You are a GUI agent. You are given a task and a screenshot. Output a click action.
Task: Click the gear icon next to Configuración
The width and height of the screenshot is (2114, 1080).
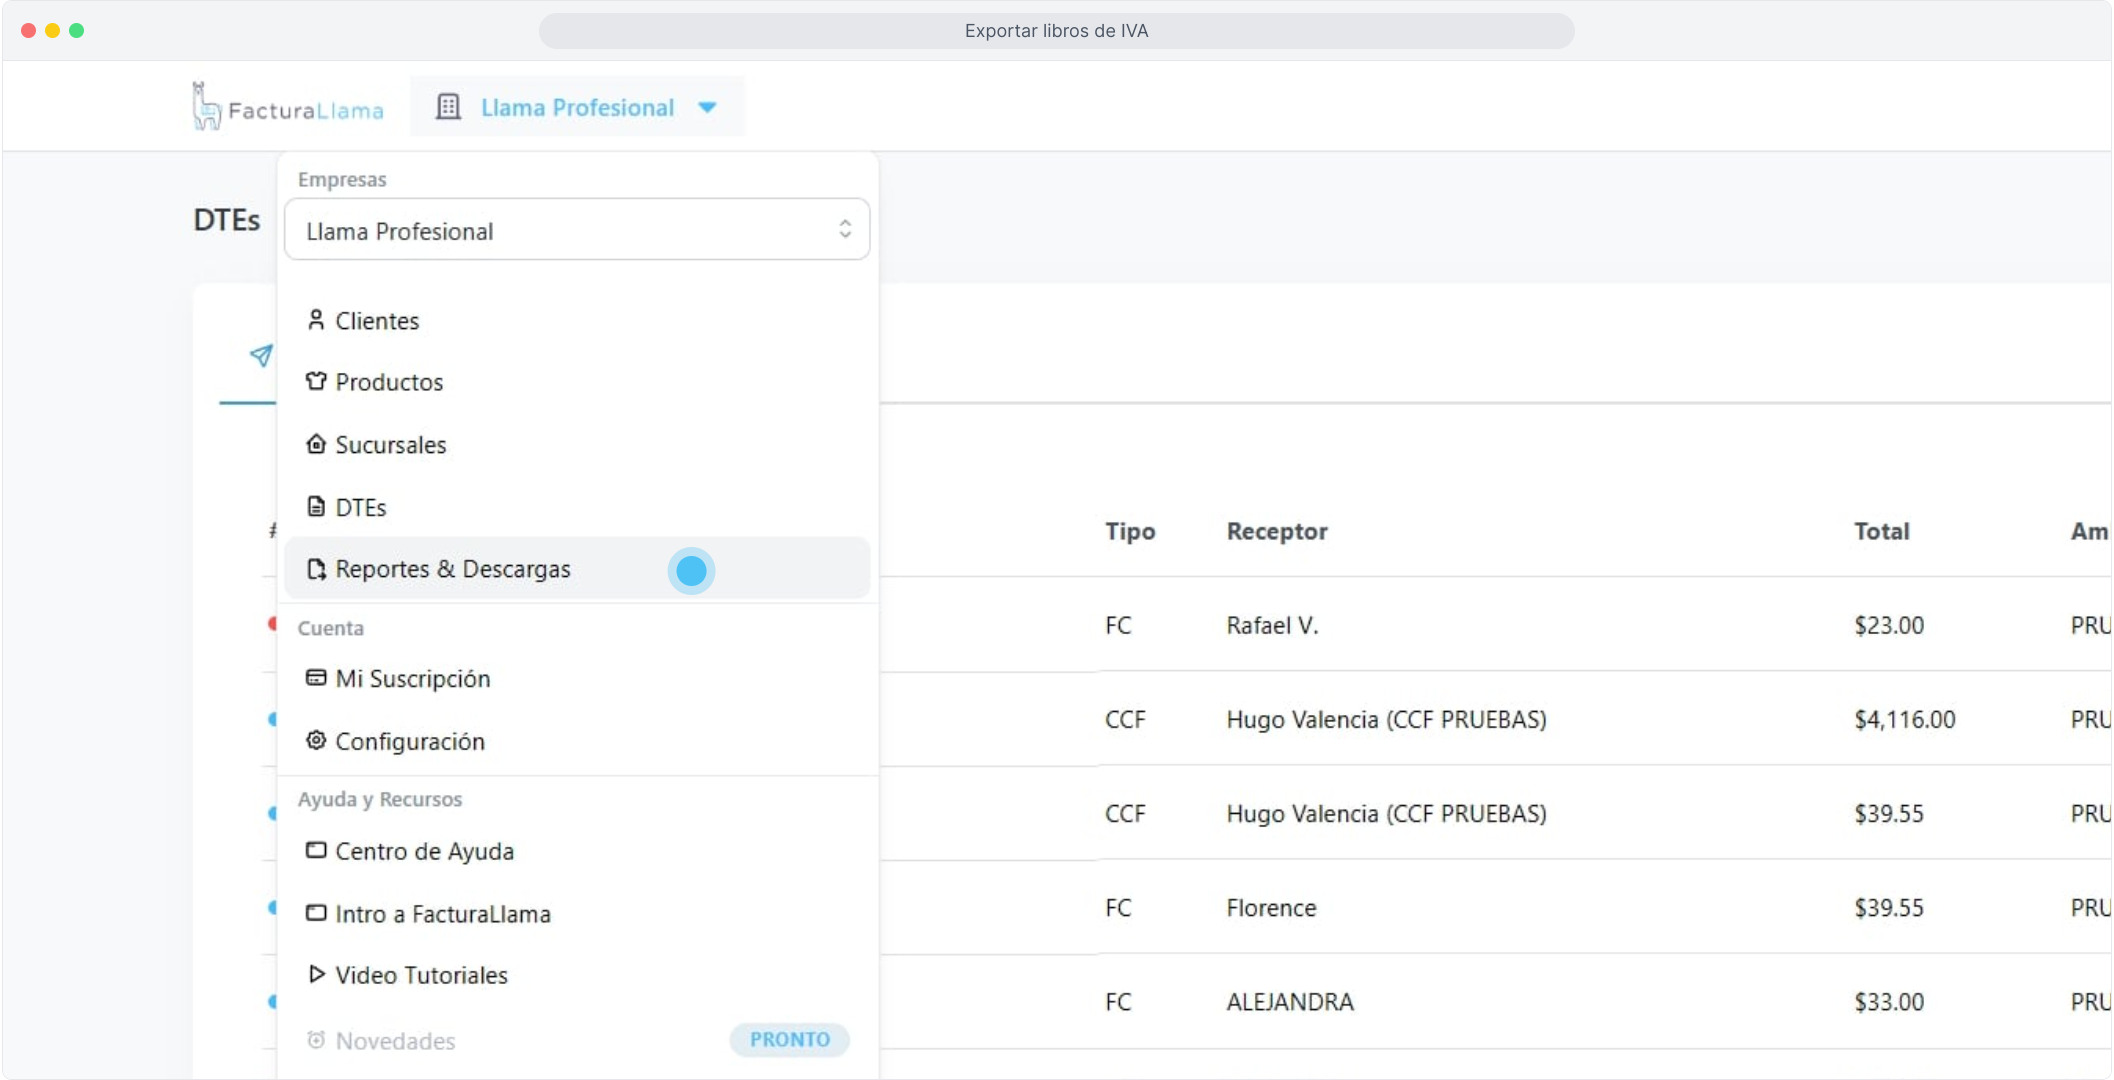316,740
